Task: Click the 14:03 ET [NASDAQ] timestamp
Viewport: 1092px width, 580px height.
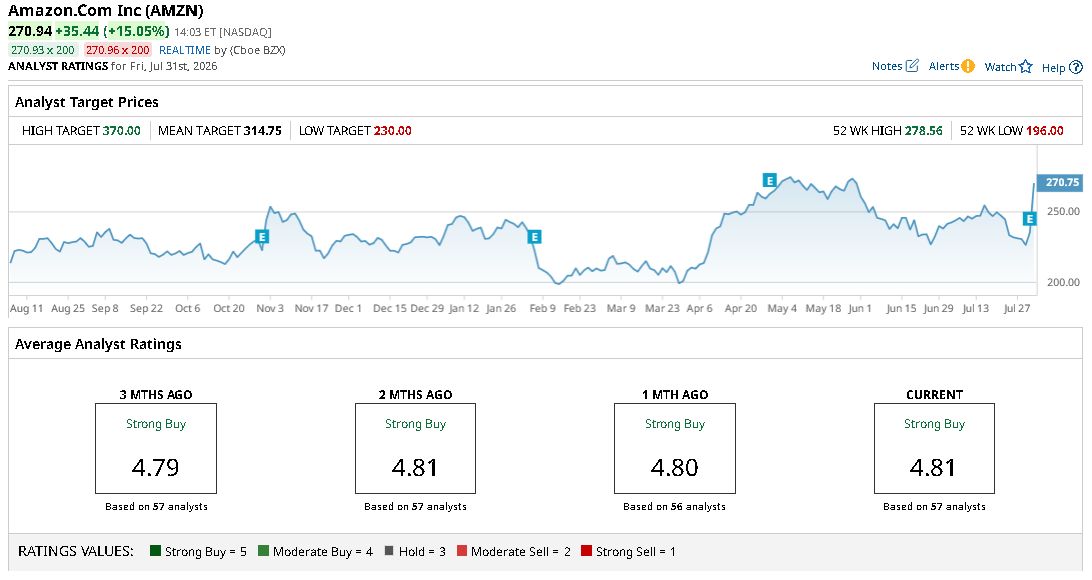Action: [x=223, y=32]
